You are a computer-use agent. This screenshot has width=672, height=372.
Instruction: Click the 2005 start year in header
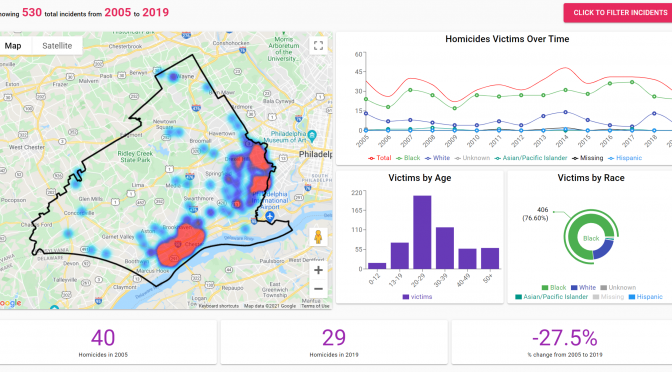click(x=117, y=12)
